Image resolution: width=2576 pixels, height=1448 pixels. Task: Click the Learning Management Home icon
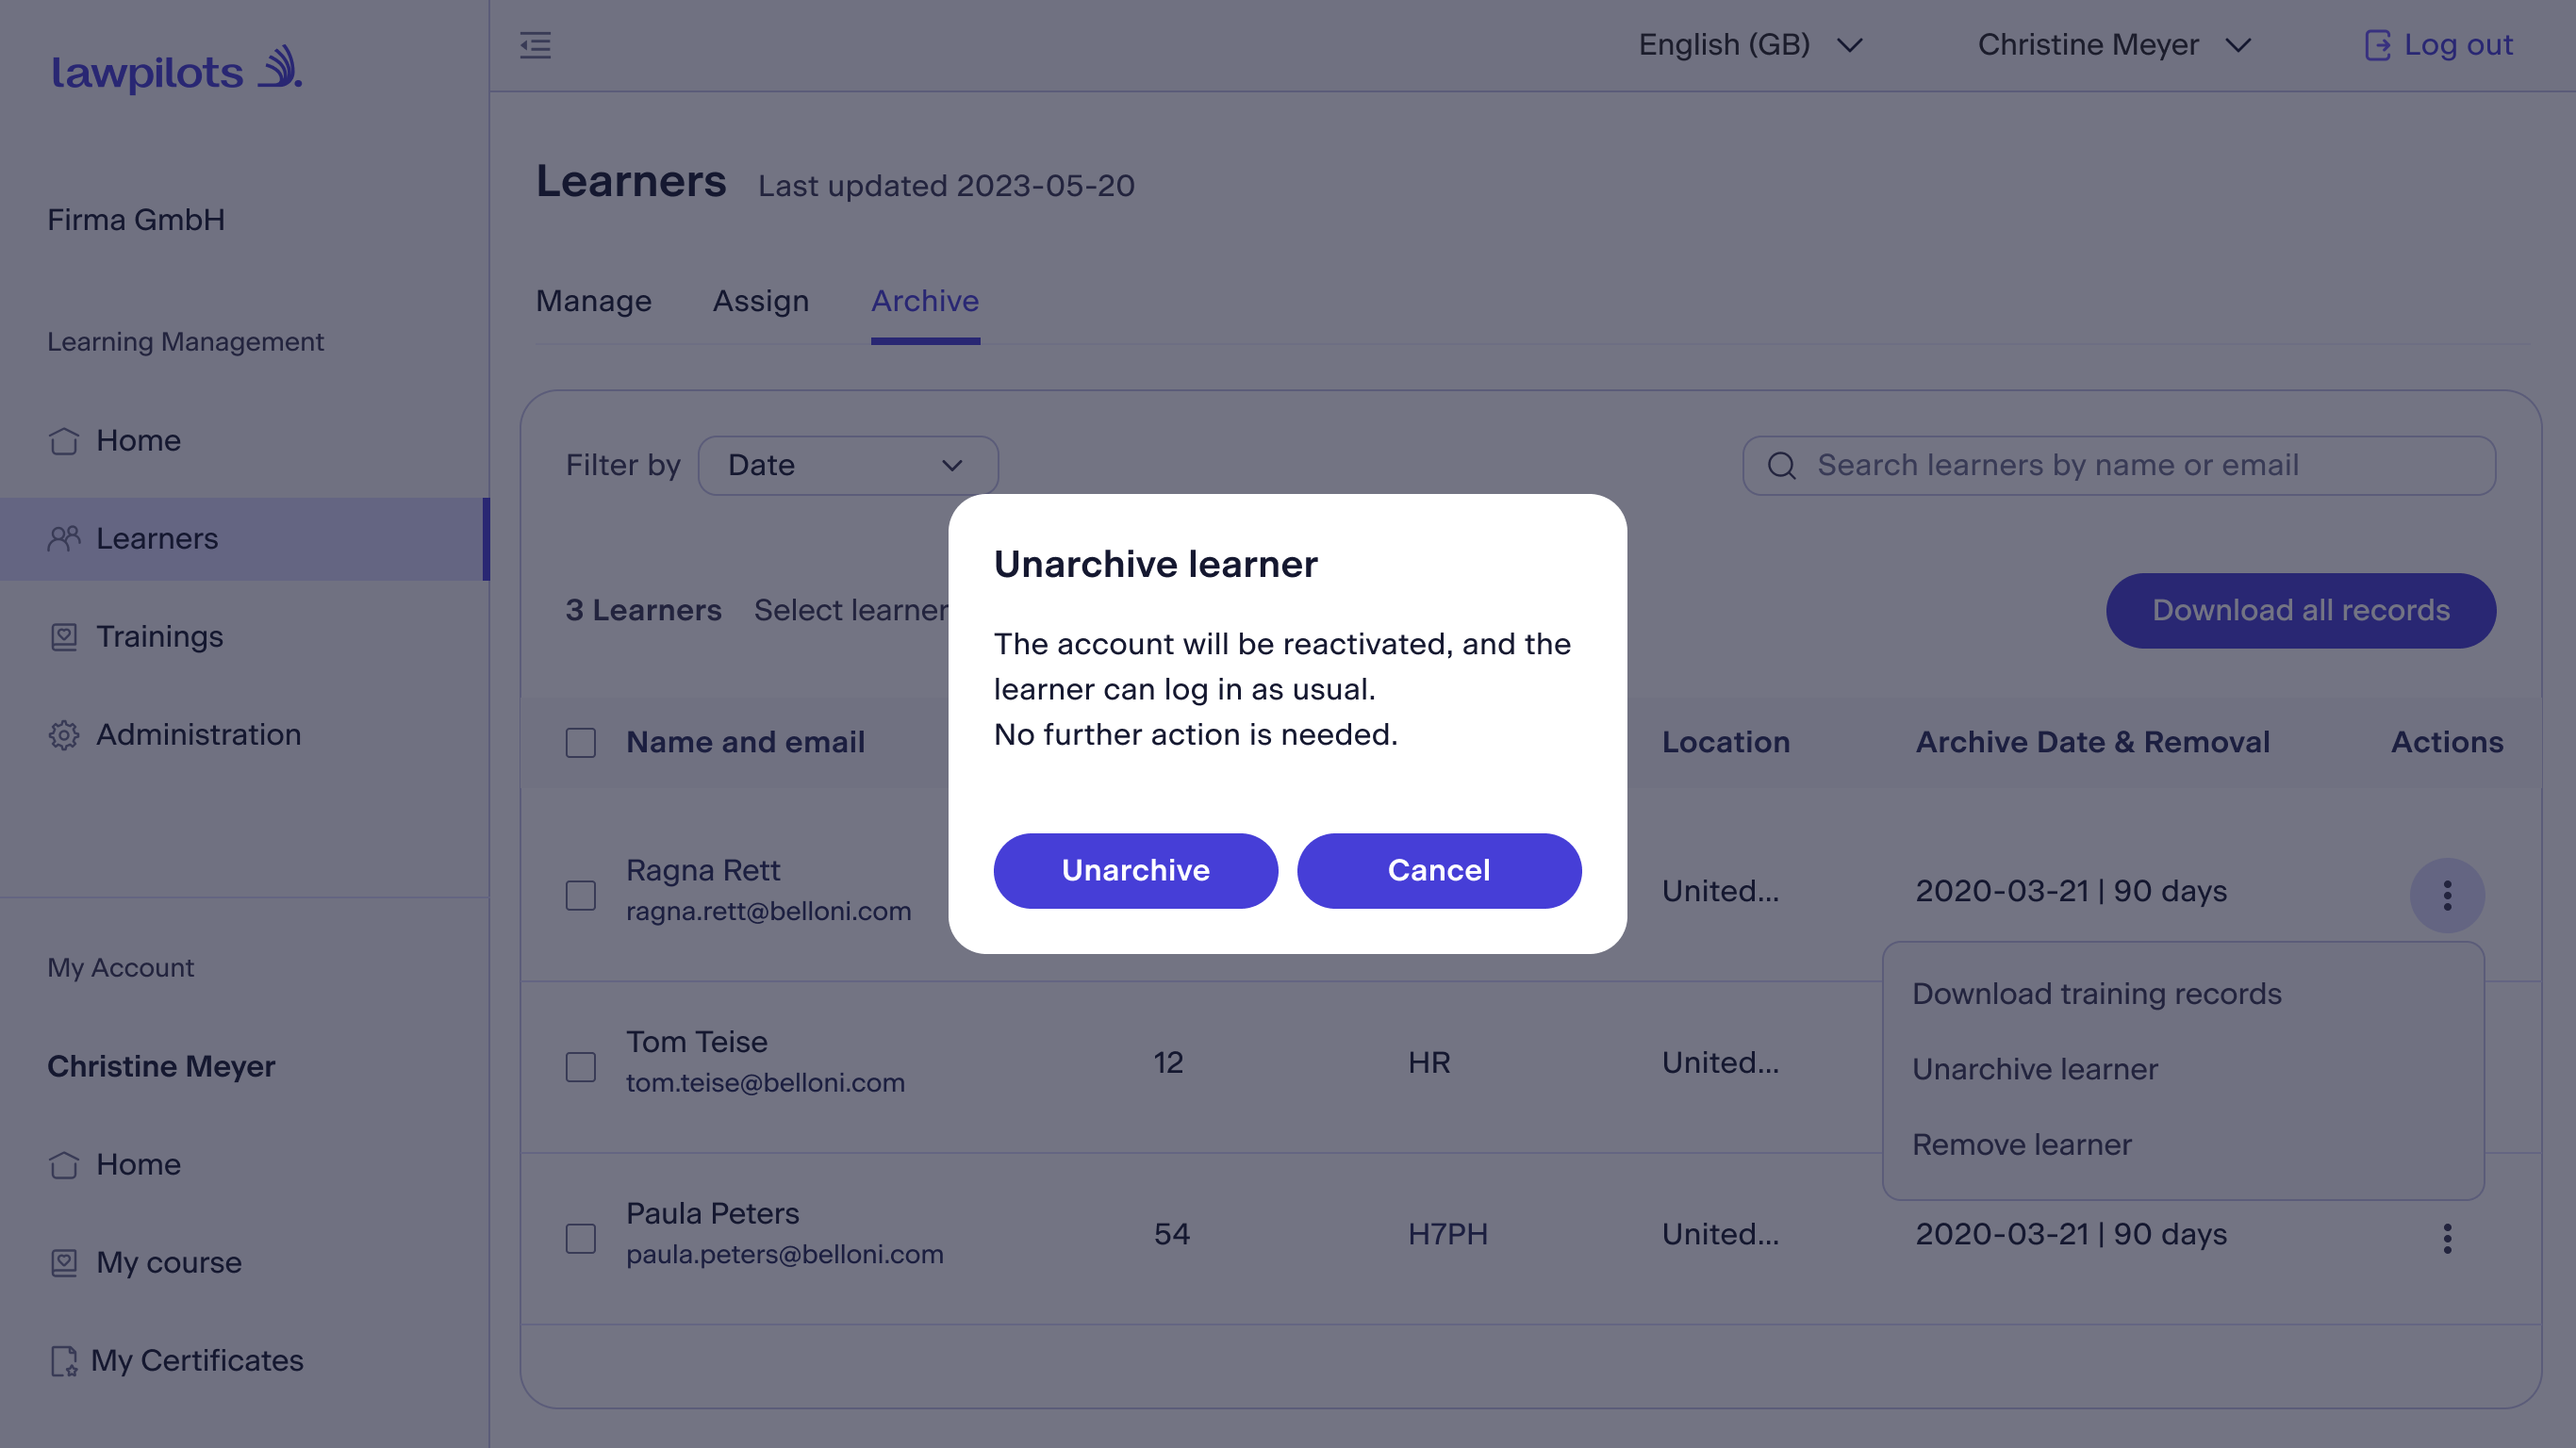coord(64,441)
